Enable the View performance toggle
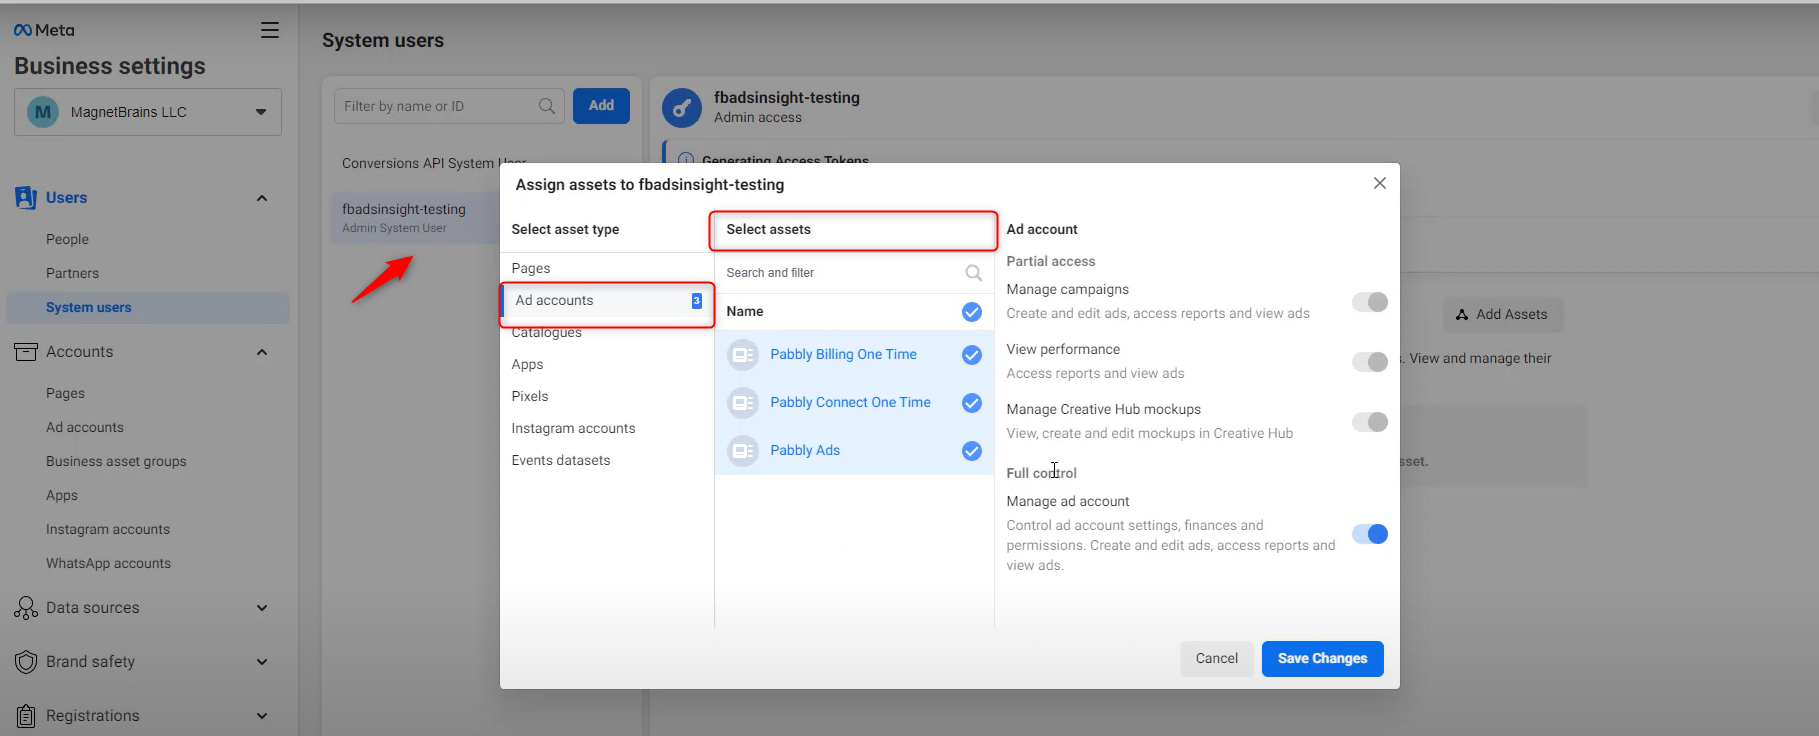This screenshot has width=1819, height=736. pos(1370,362)
